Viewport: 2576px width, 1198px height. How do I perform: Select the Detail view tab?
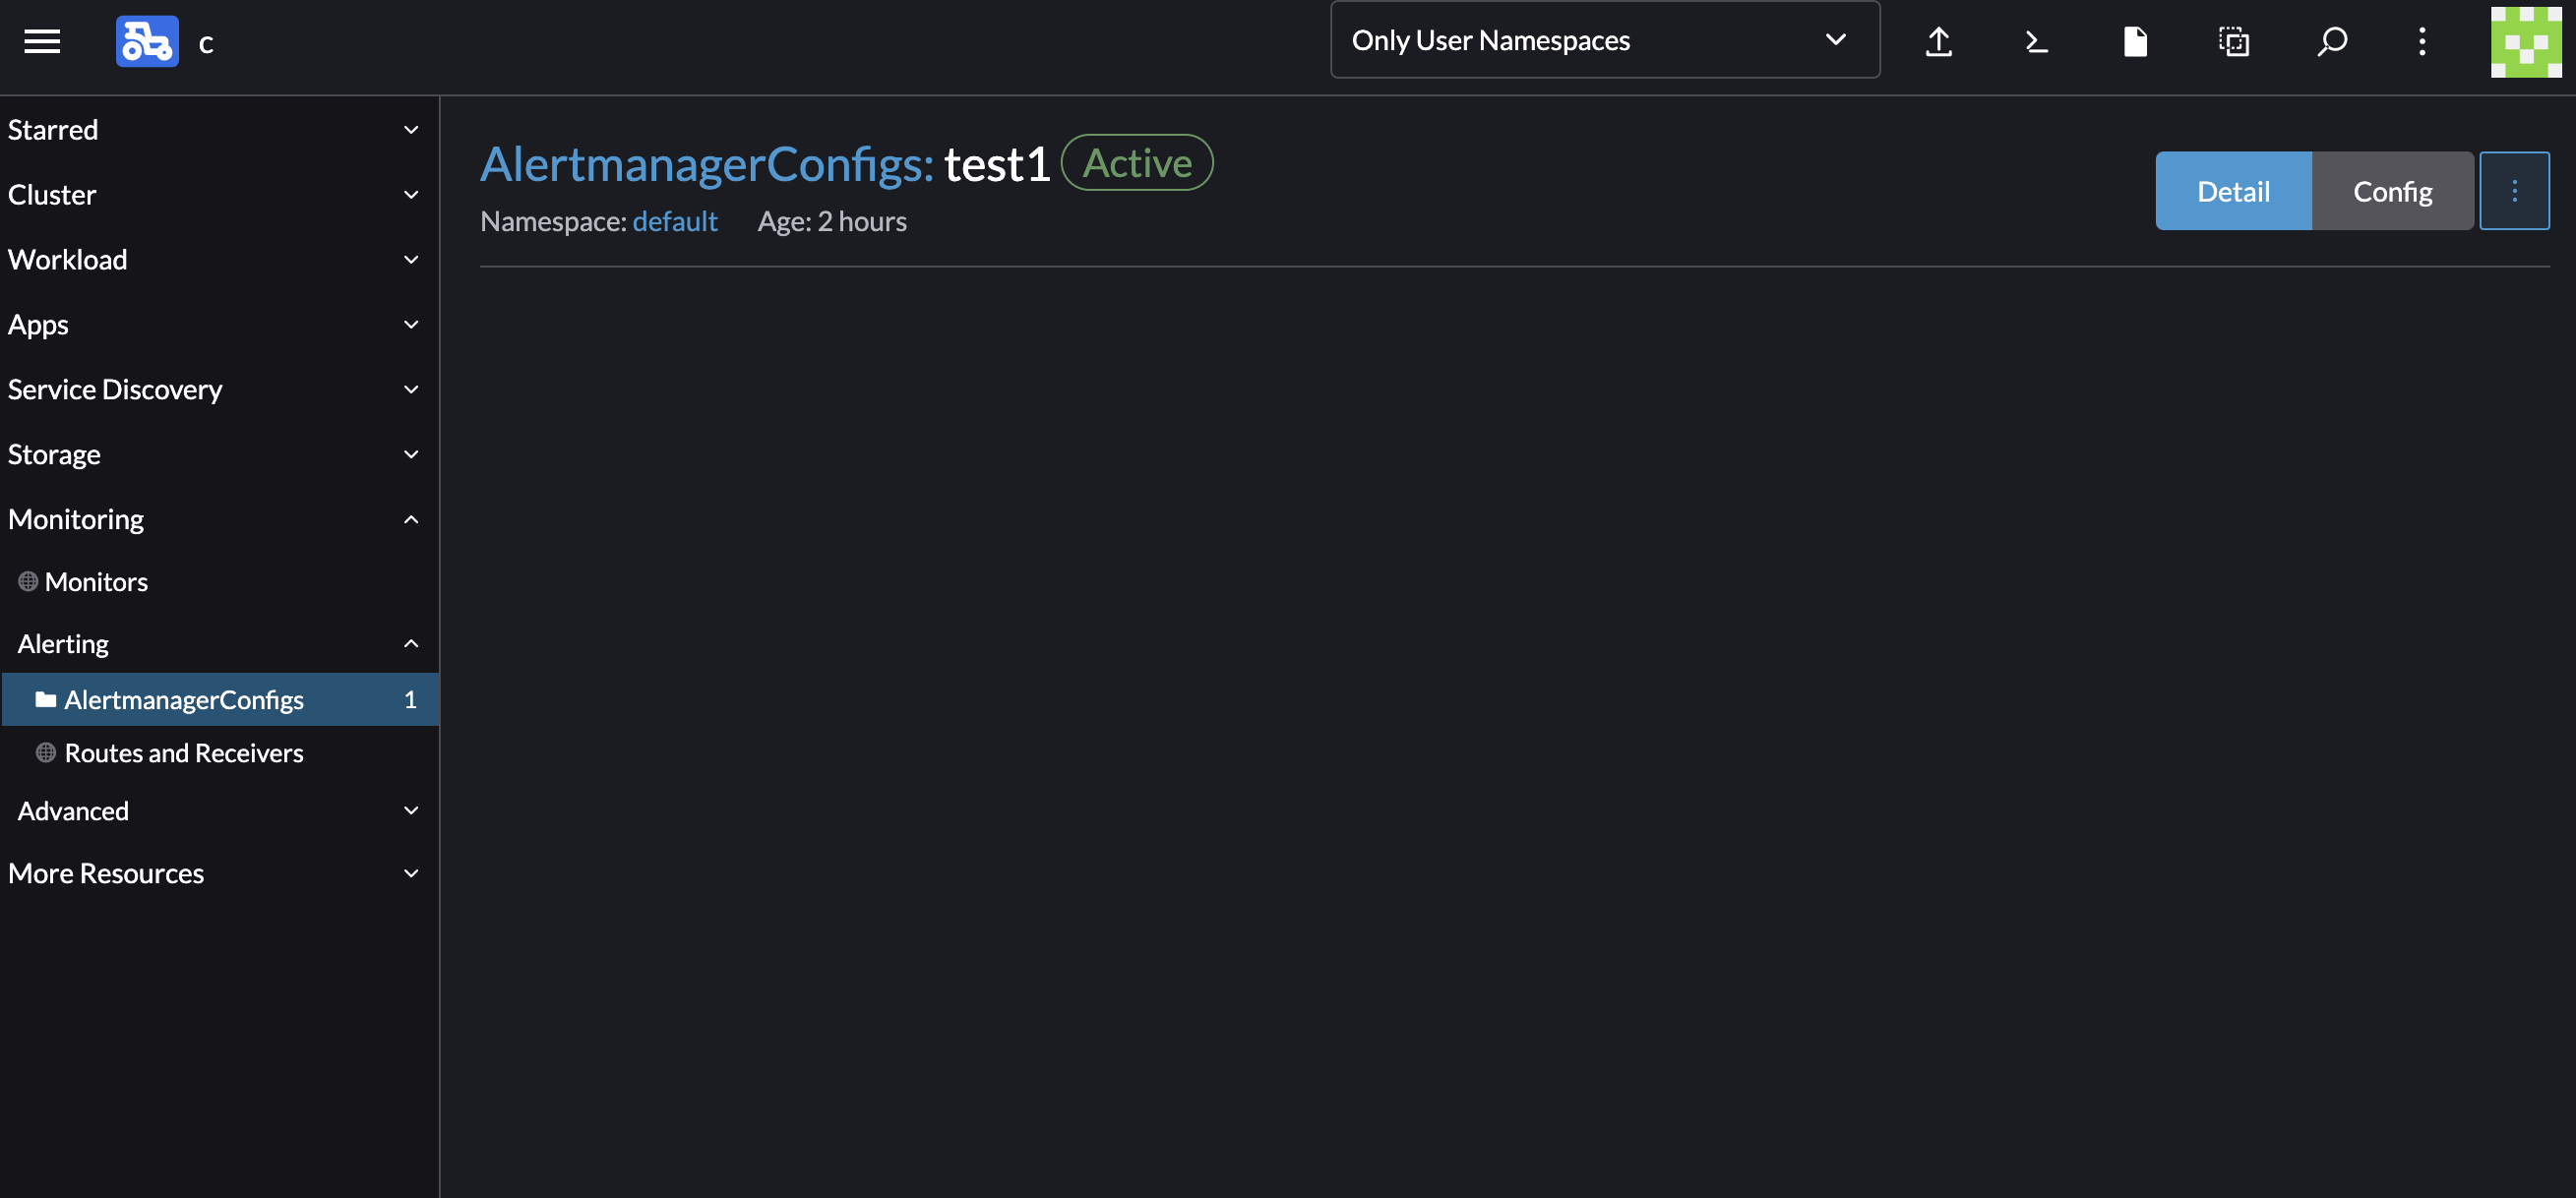pos(2232,191)
